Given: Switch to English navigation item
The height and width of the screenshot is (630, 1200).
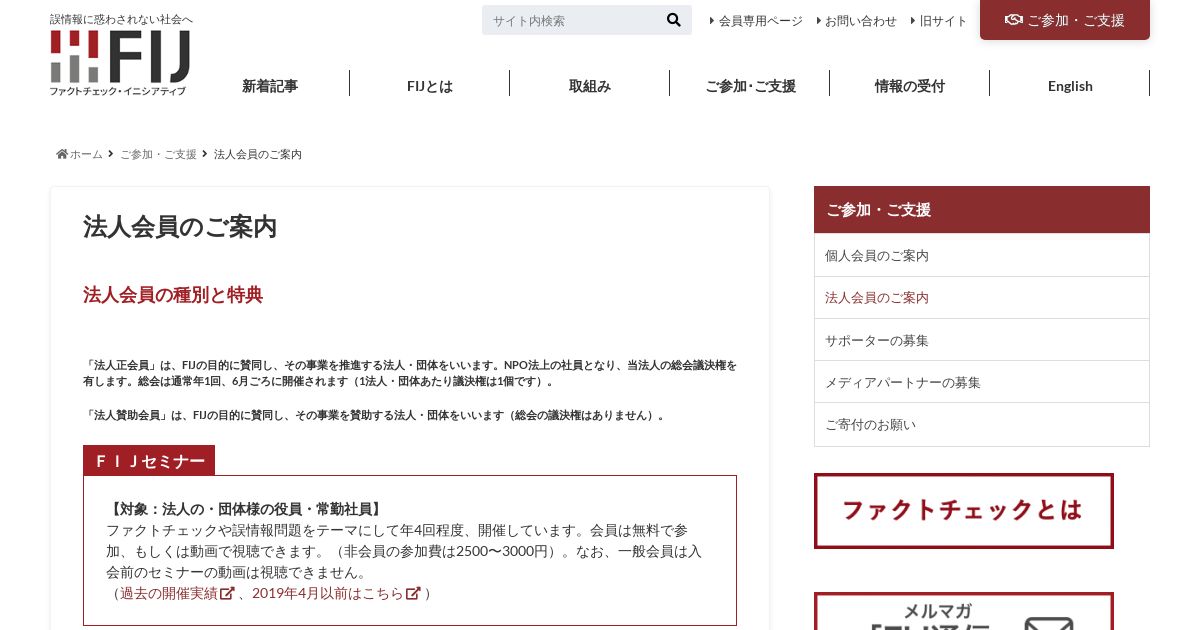Looking at the screenshot, I should pyautogui.click(x=1070, y=85).
